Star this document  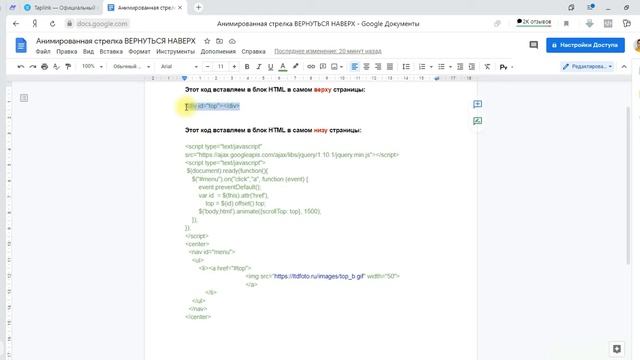pyautogui.click(x=207, y=41)
